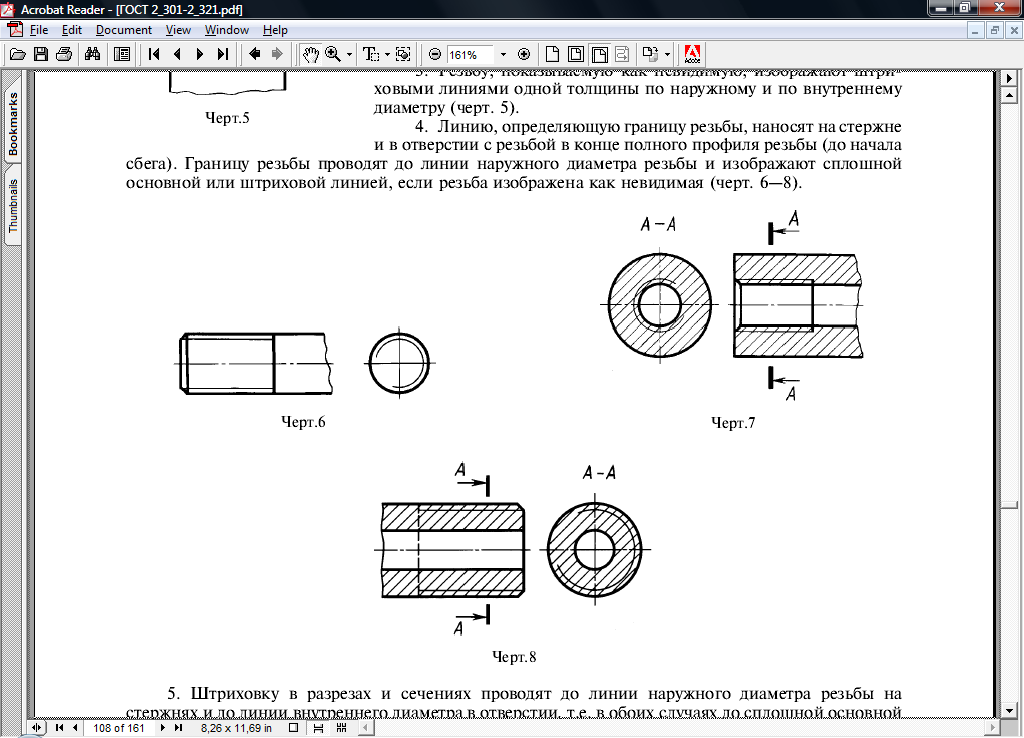Go to Previous Page in top toolbar
Viewport: 1024px width, 738px height.
[177, 54]
